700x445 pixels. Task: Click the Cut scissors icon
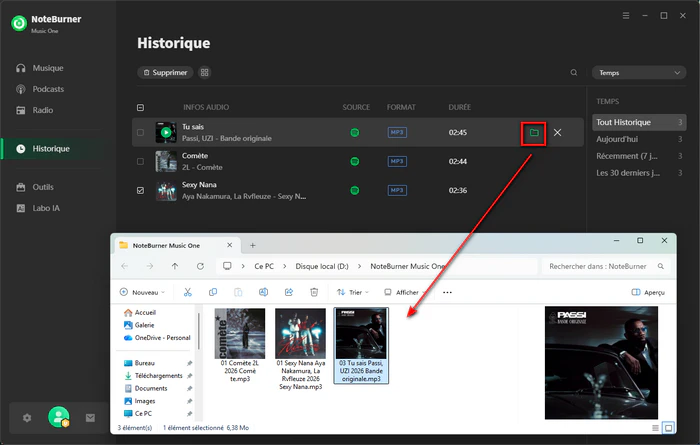pyautogui.click(x=188, y=292)
